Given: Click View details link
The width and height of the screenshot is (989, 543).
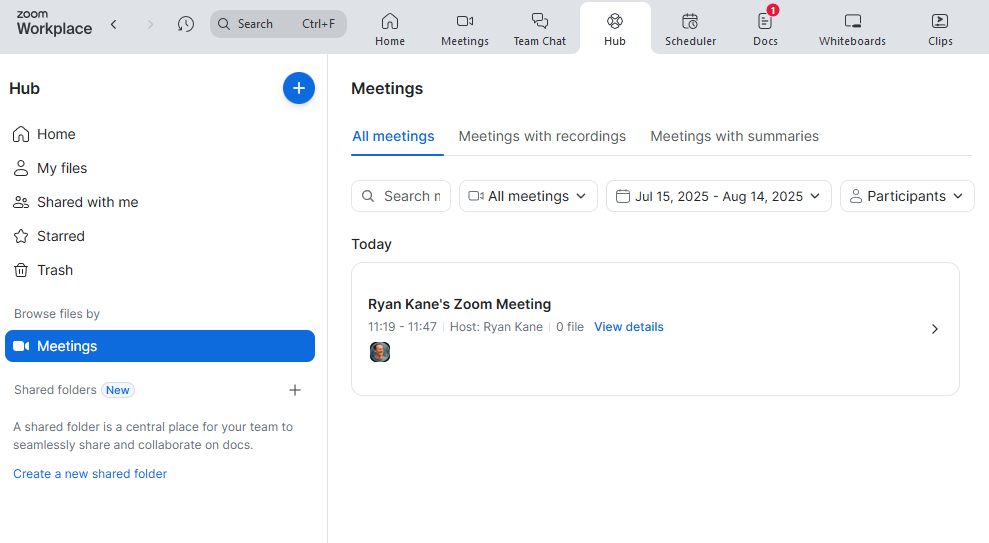Looking at the screenshot, I should click(x=629, y=327).
